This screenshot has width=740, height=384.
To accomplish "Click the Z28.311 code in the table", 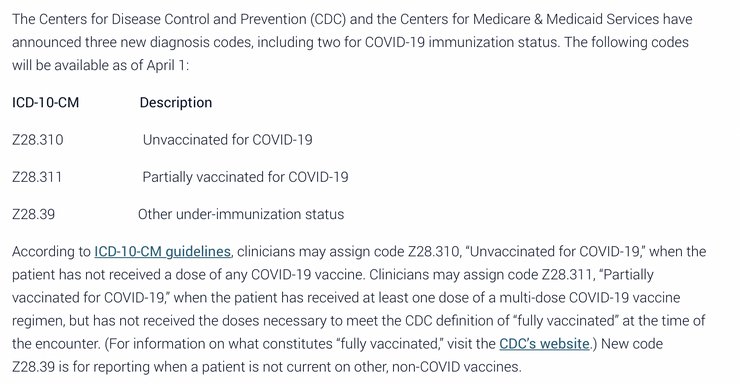I will coord(37,177).
